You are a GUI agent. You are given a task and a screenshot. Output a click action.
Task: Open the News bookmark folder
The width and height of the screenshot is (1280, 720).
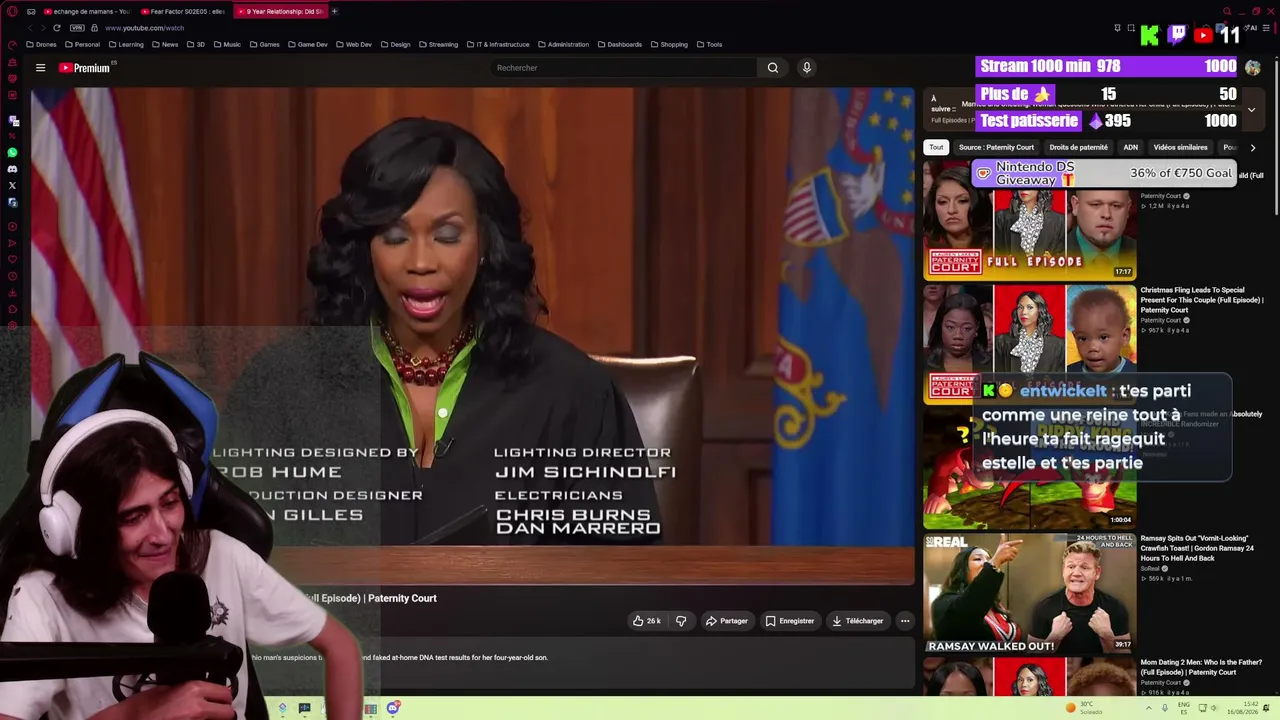pyautogui.click(x=165, y=44)
